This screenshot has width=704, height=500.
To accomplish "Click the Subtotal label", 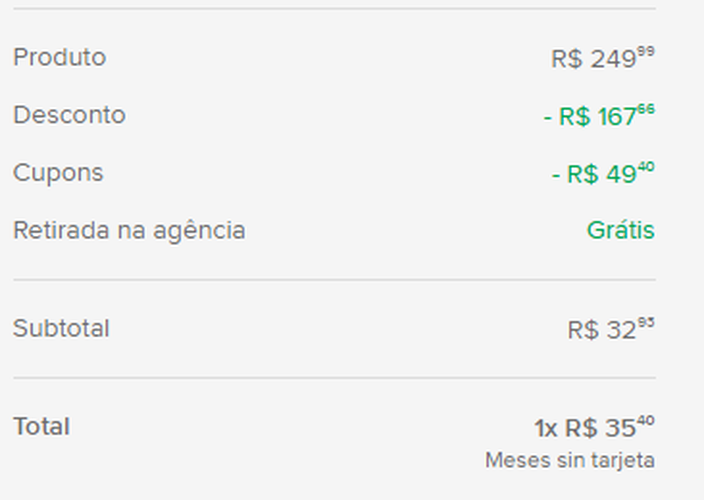I will coord(61,328).
